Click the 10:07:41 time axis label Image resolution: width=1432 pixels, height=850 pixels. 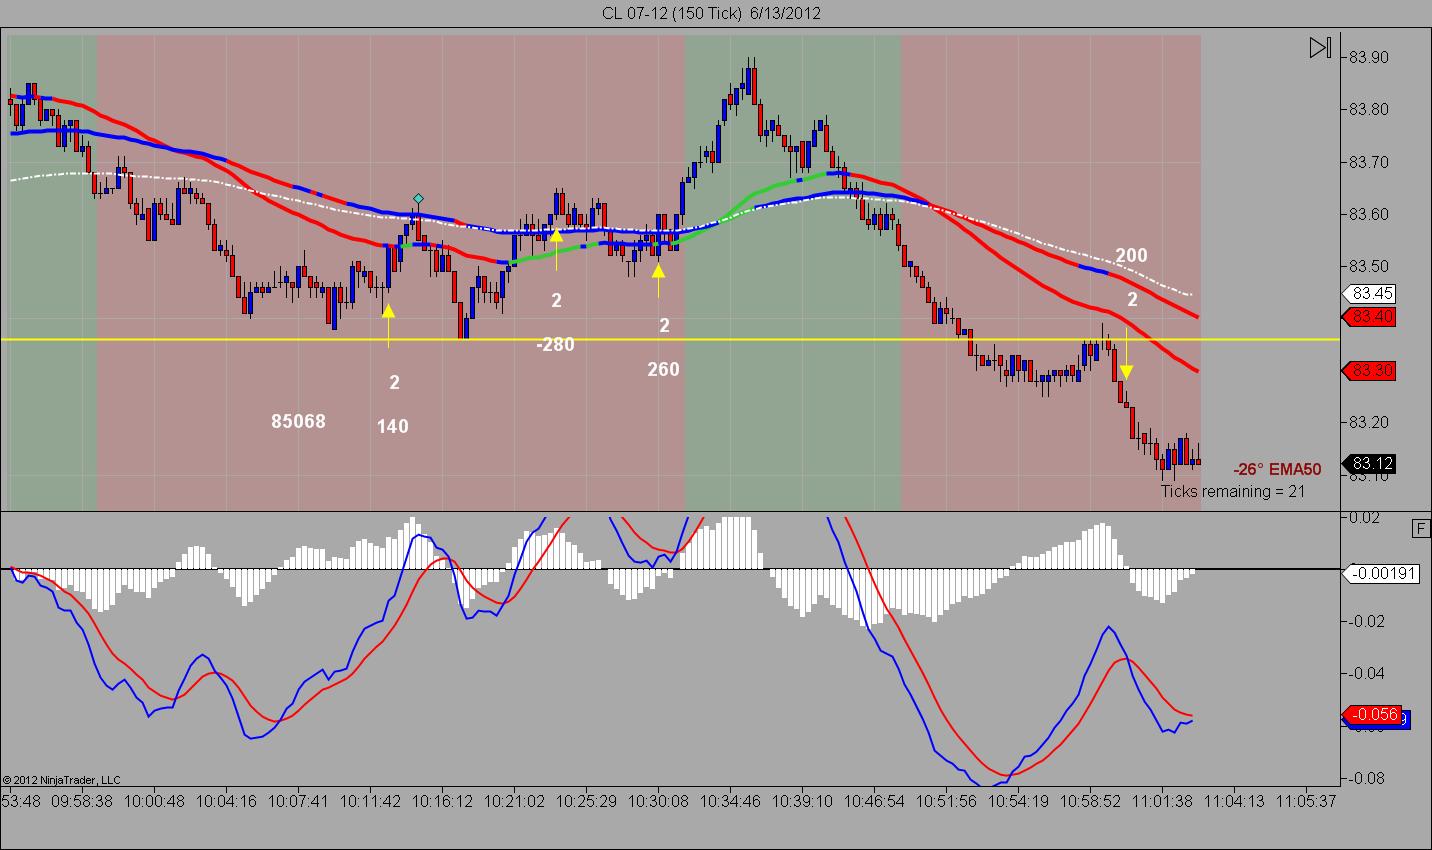(300, 801)
